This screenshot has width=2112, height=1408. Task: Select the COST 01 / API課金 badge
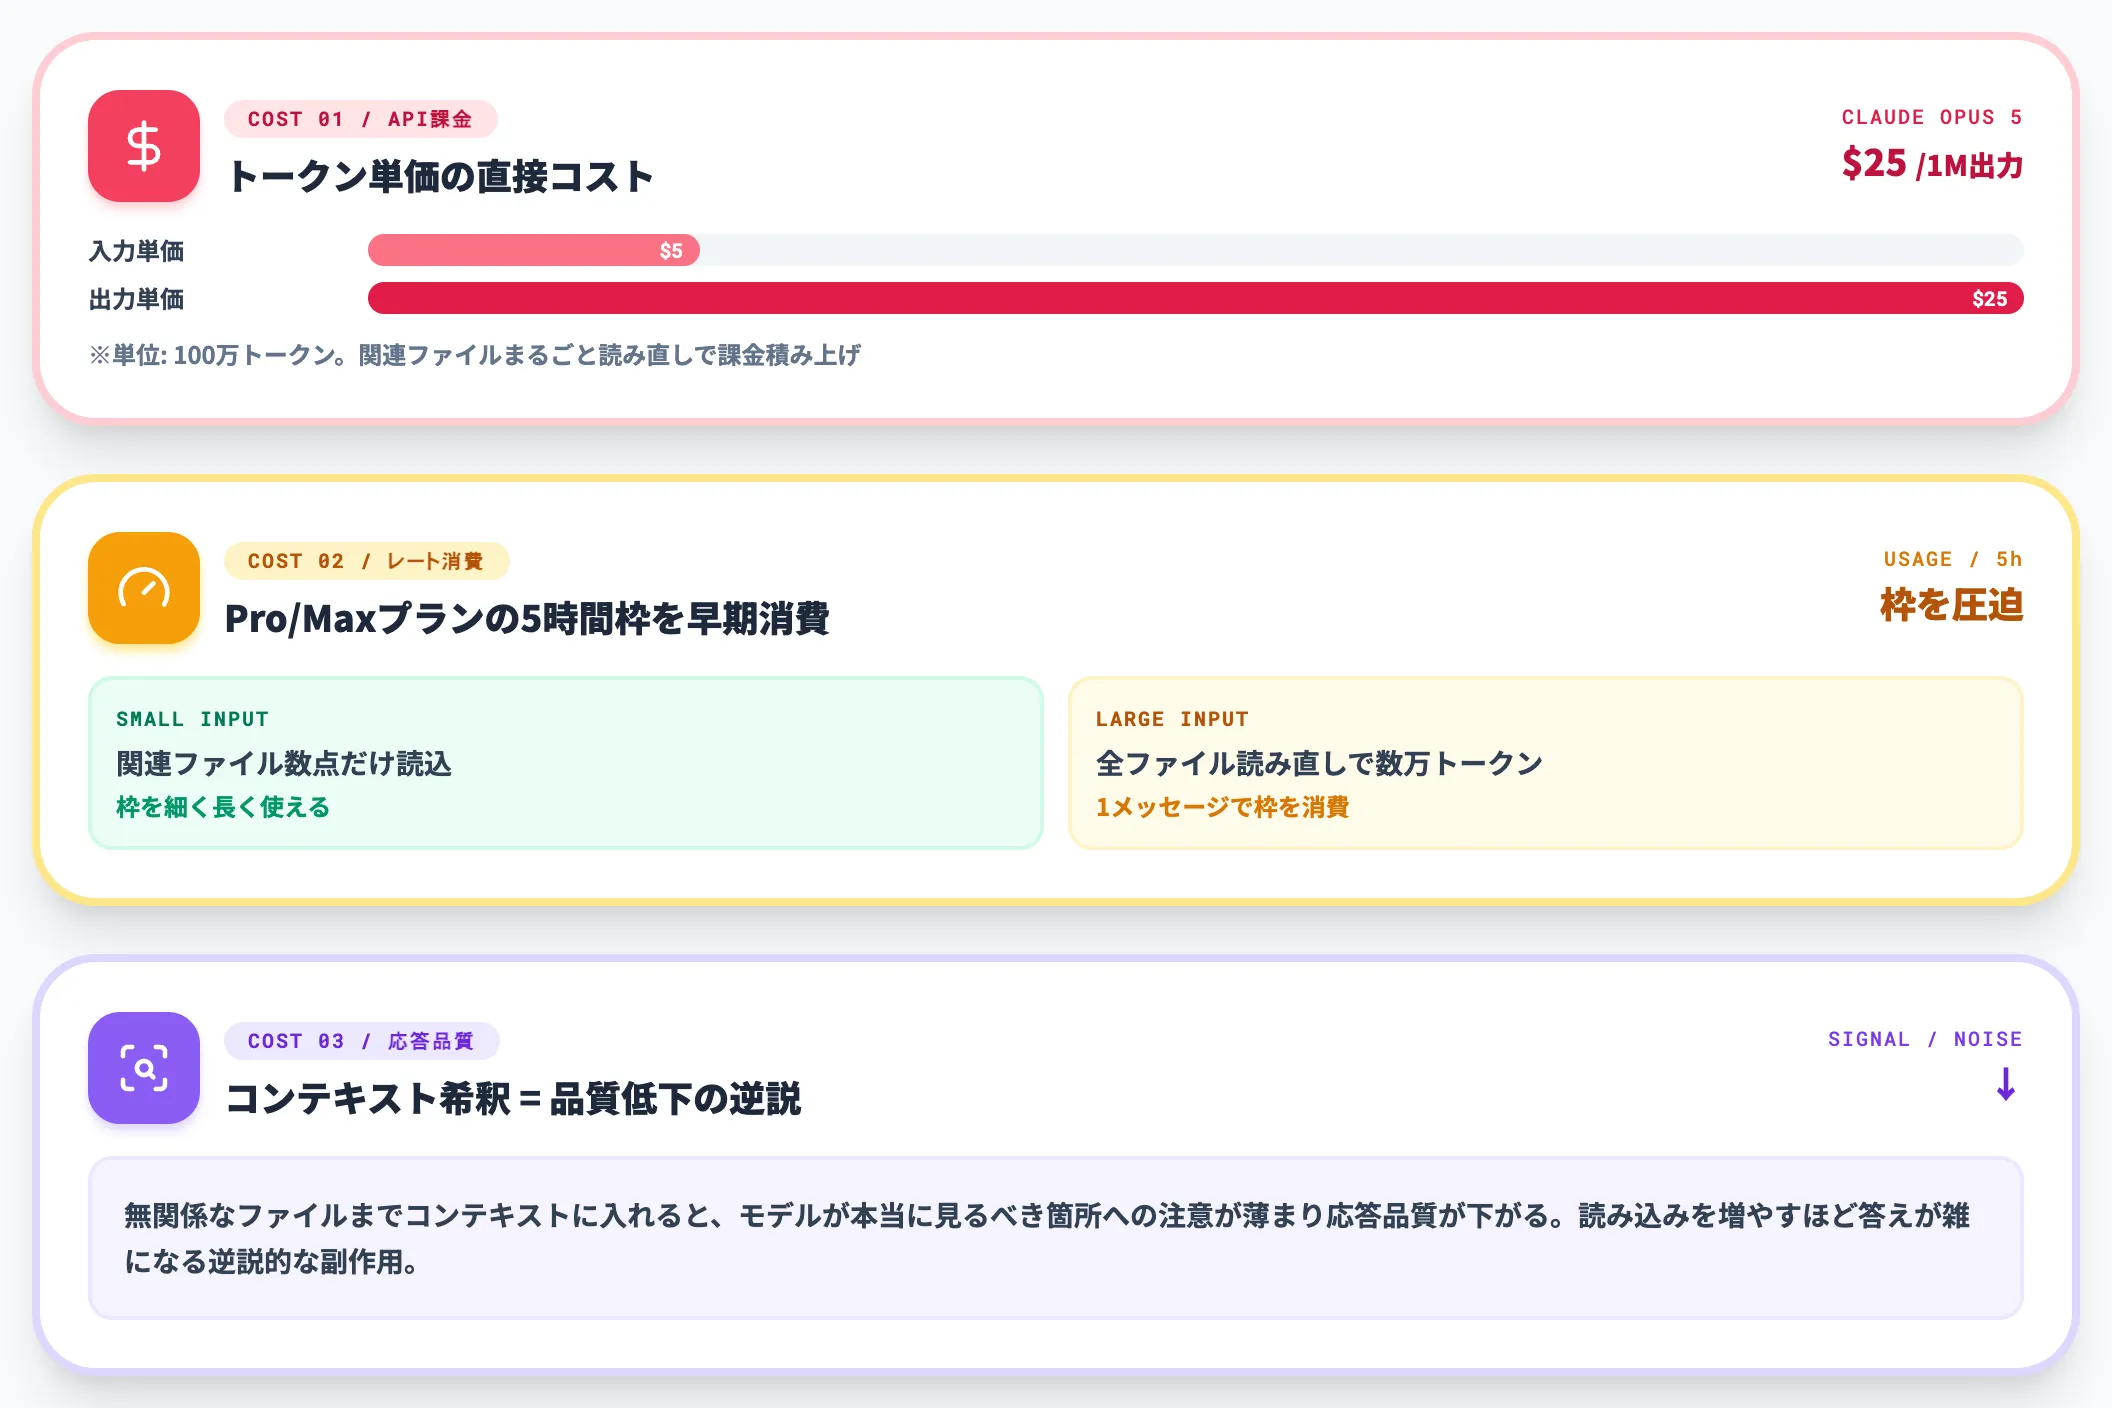coord(361,119)
